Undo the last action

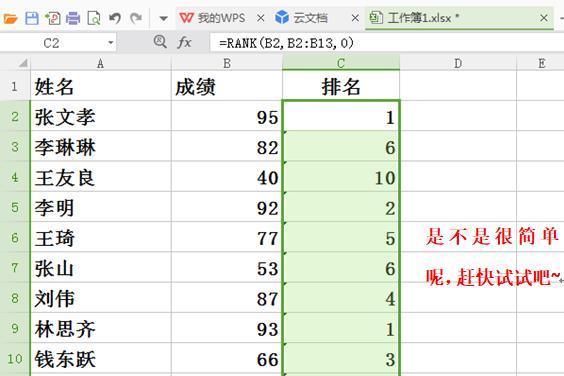[115, 18]
